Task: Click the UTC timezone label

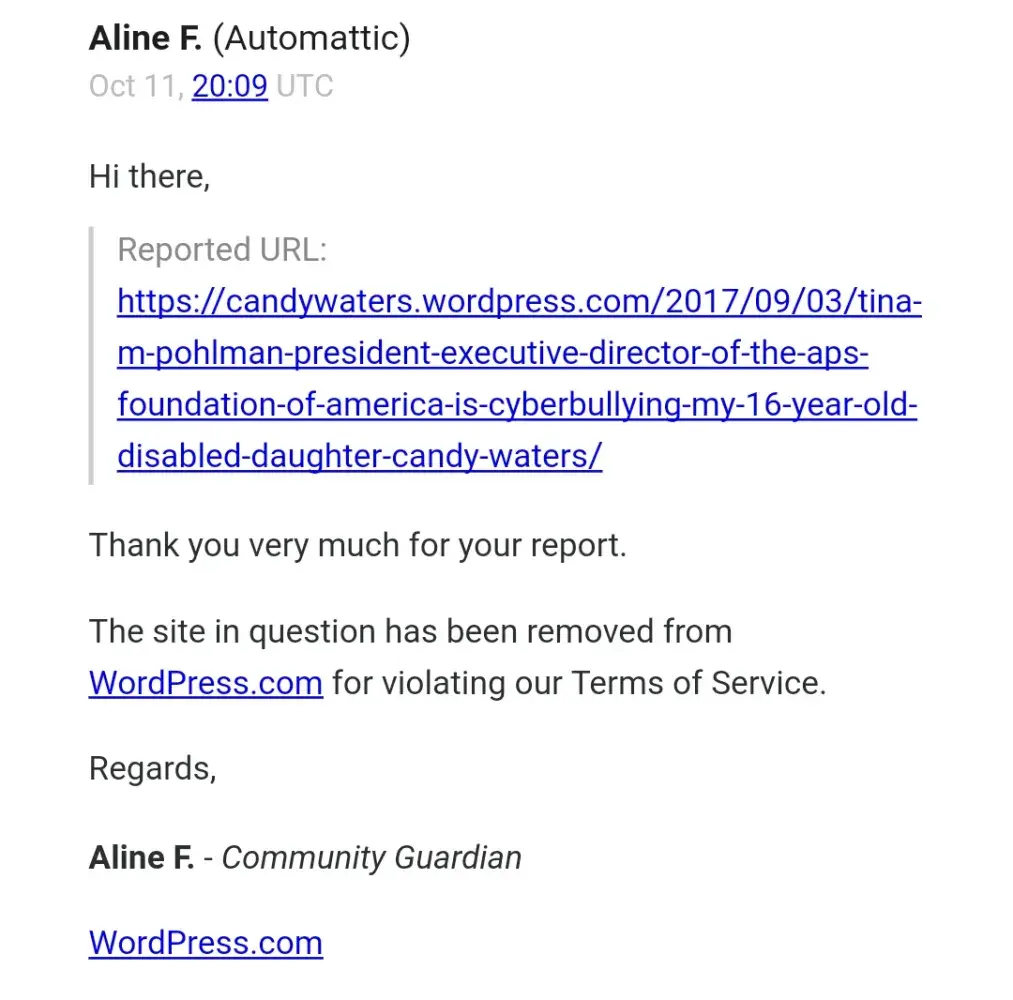Action: pos(304,86)
